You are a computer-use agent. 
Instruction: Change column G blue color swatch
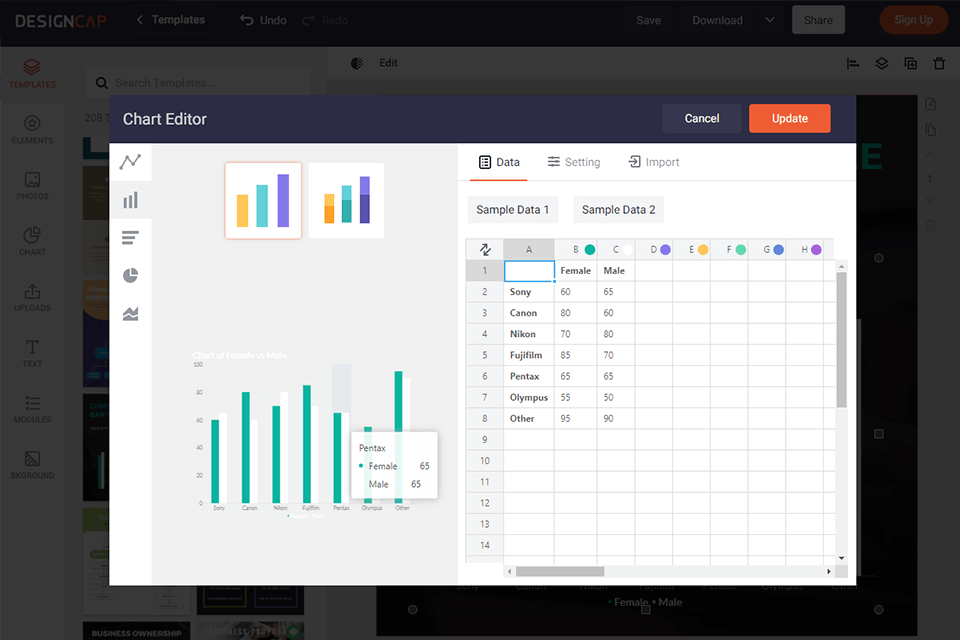(778, 249)
